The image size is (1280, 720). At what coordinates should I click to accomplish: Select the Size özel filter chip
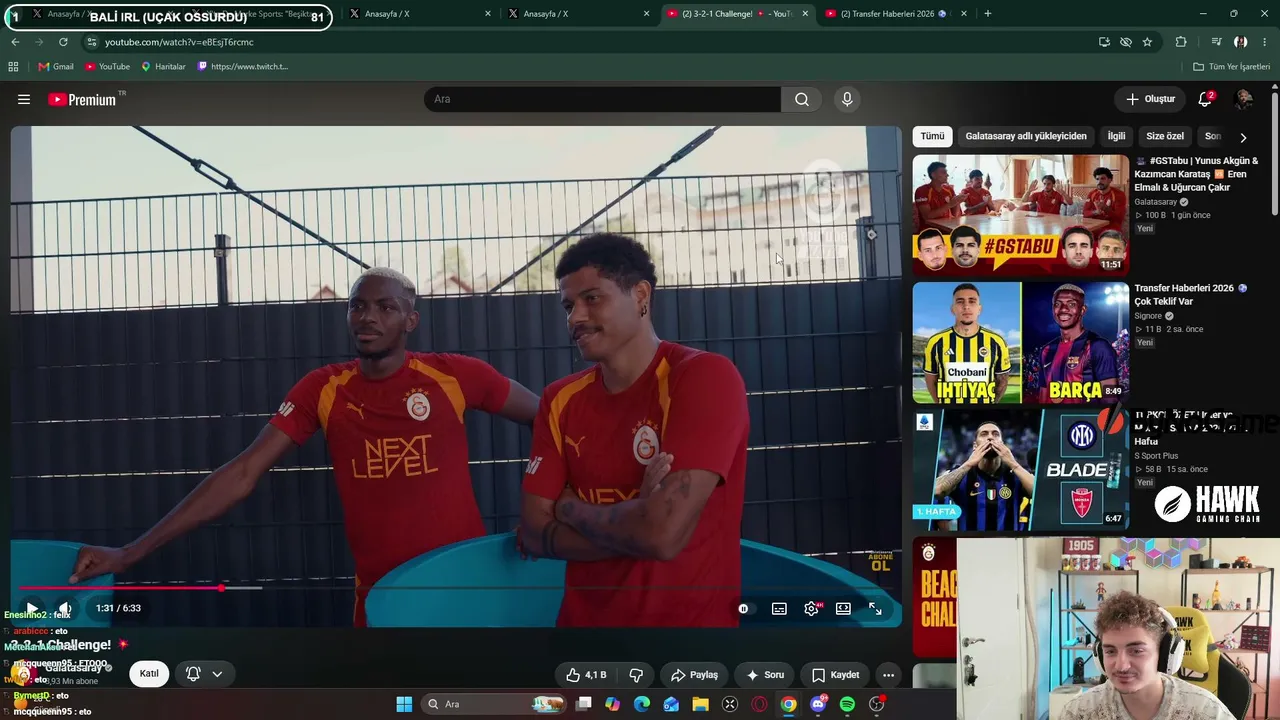(x=1165, y=136)
